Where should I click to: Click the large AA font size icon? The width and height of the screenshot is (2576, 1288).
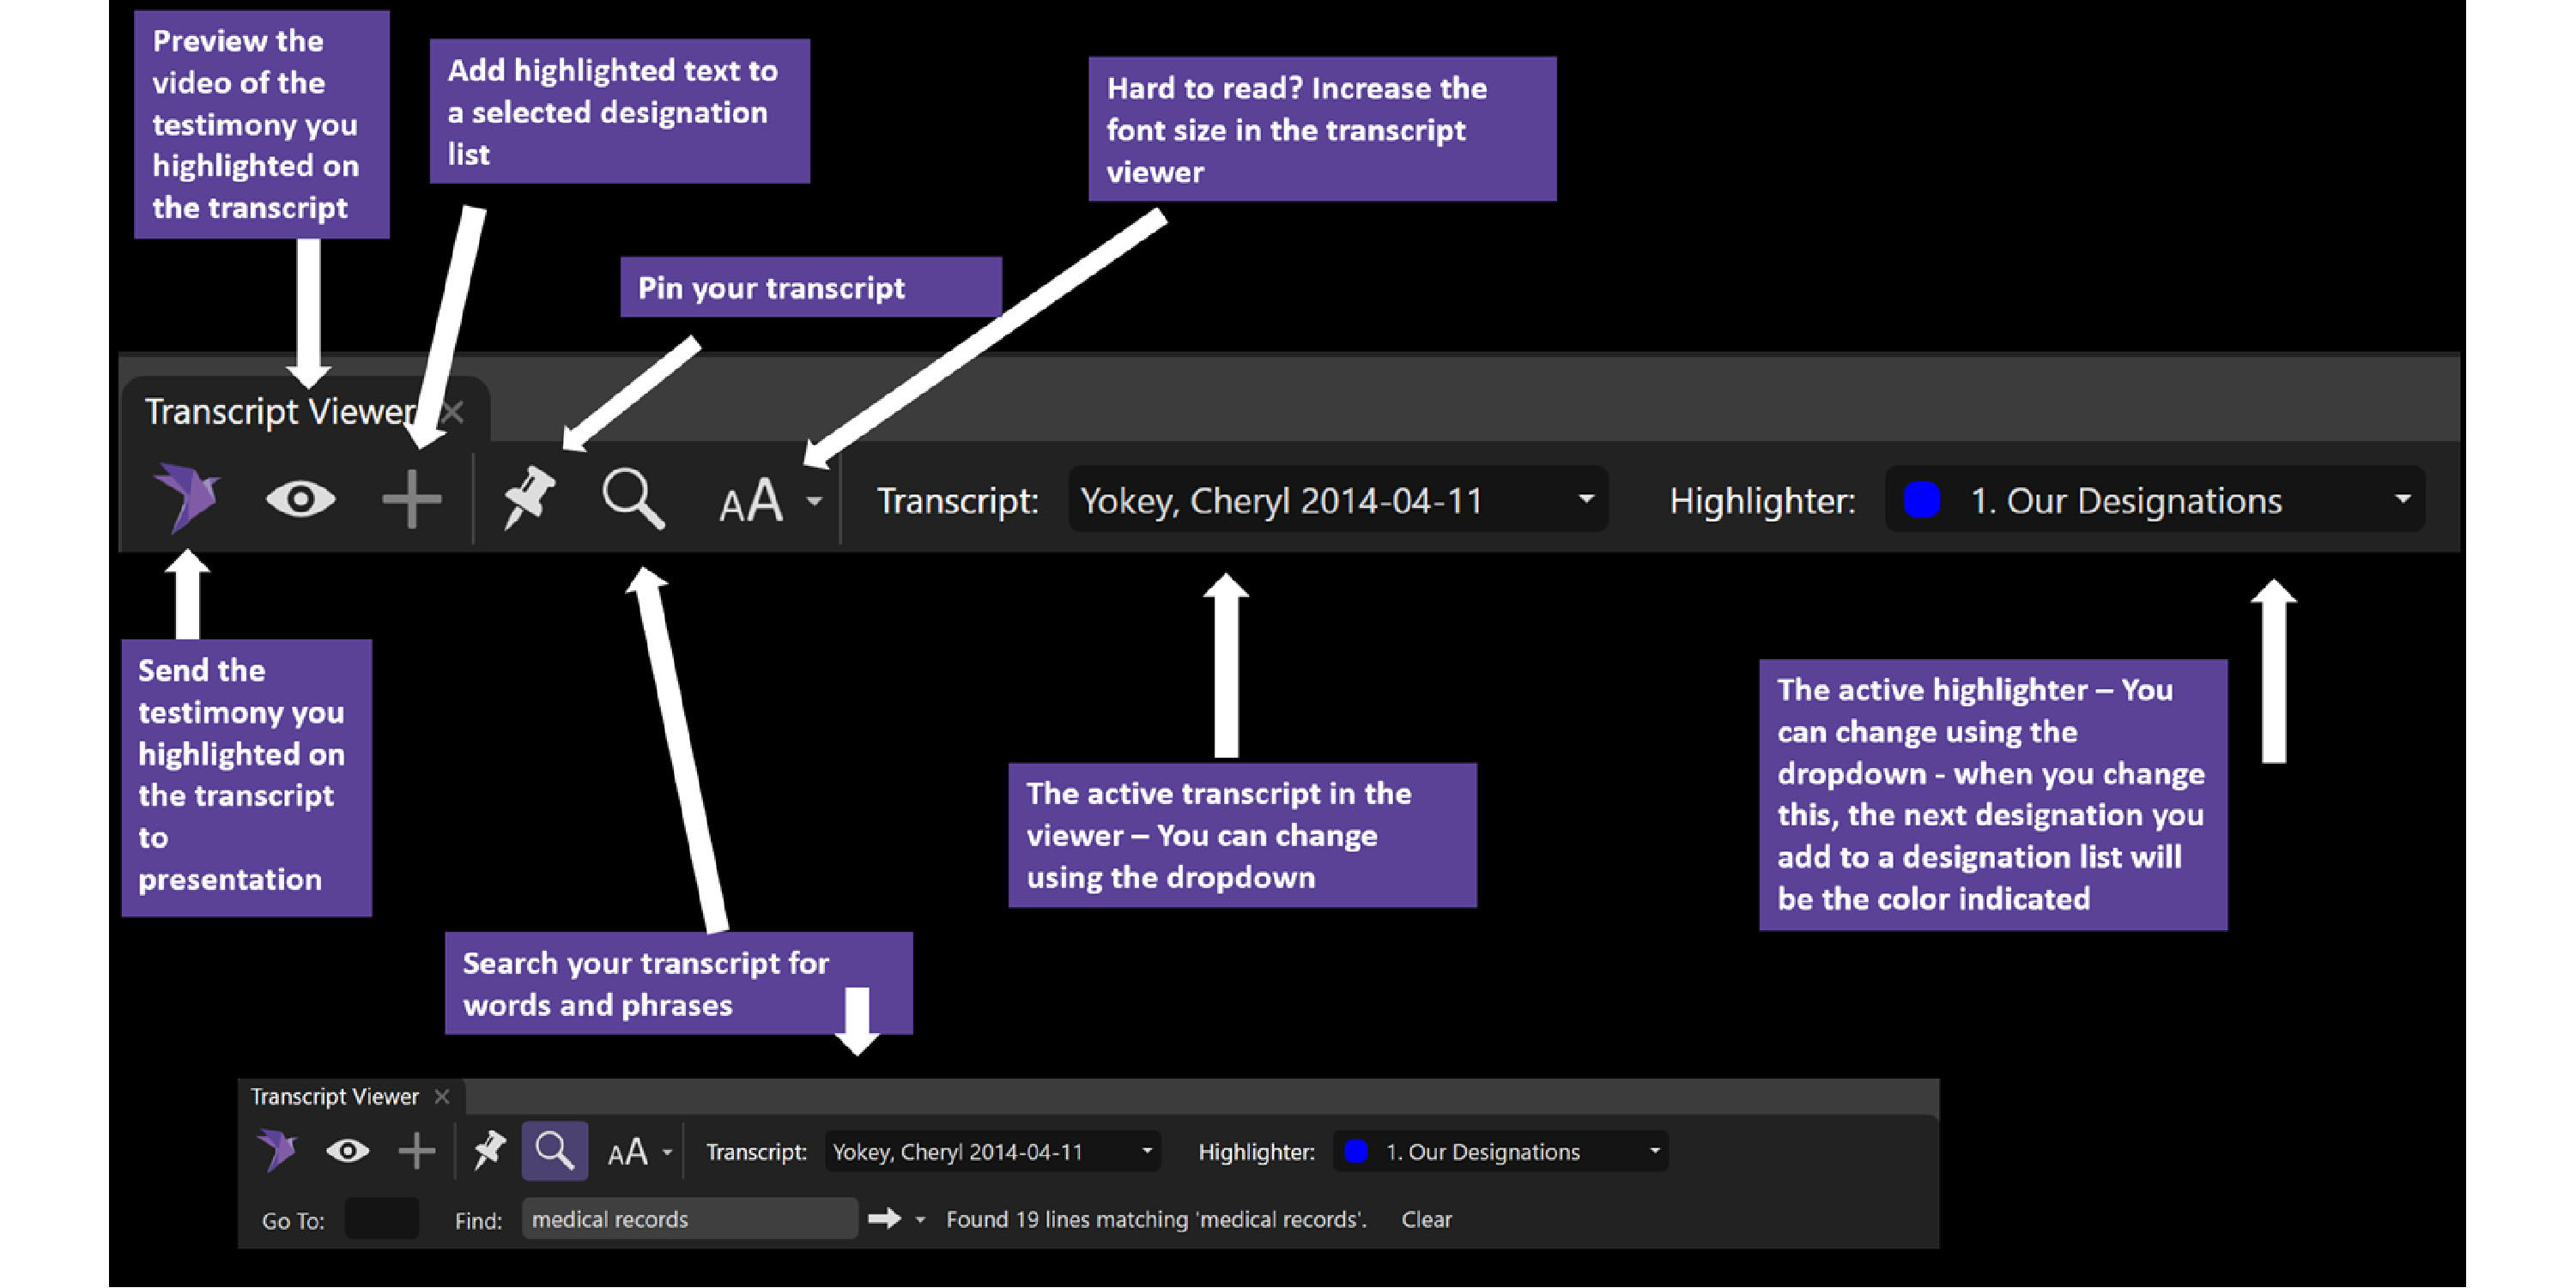point(751,500)
